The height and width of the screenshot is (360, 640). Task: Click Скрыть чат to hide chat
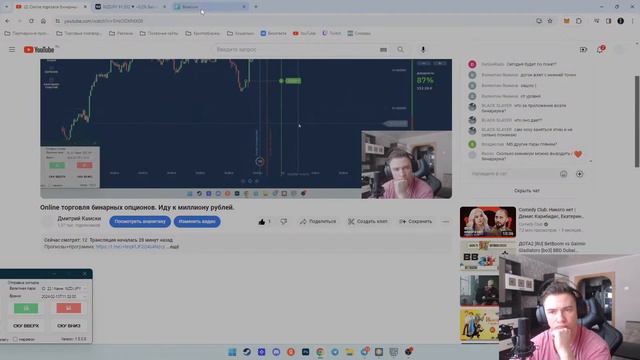527,191
